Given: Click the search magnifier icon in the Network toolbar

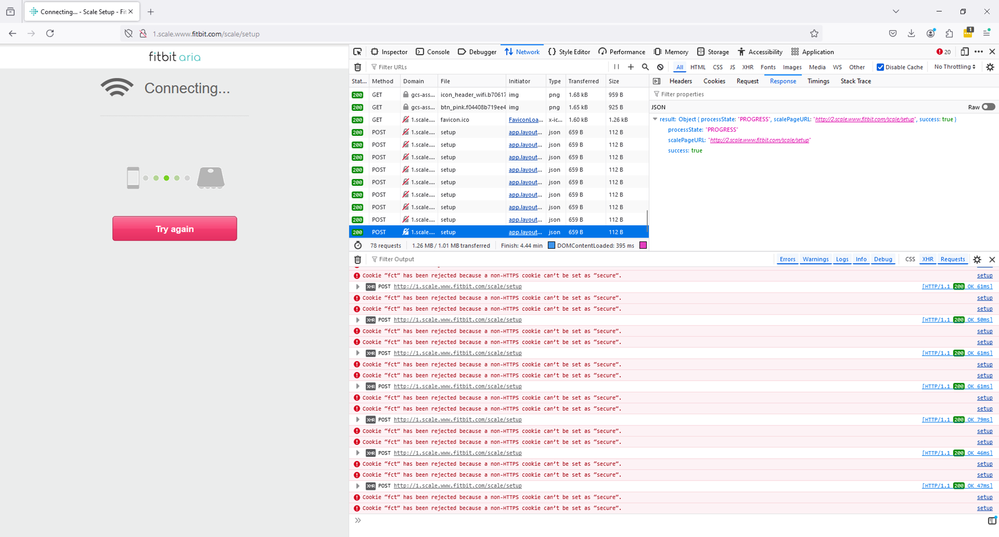Looking at the screenshot, I should [645, 67].
